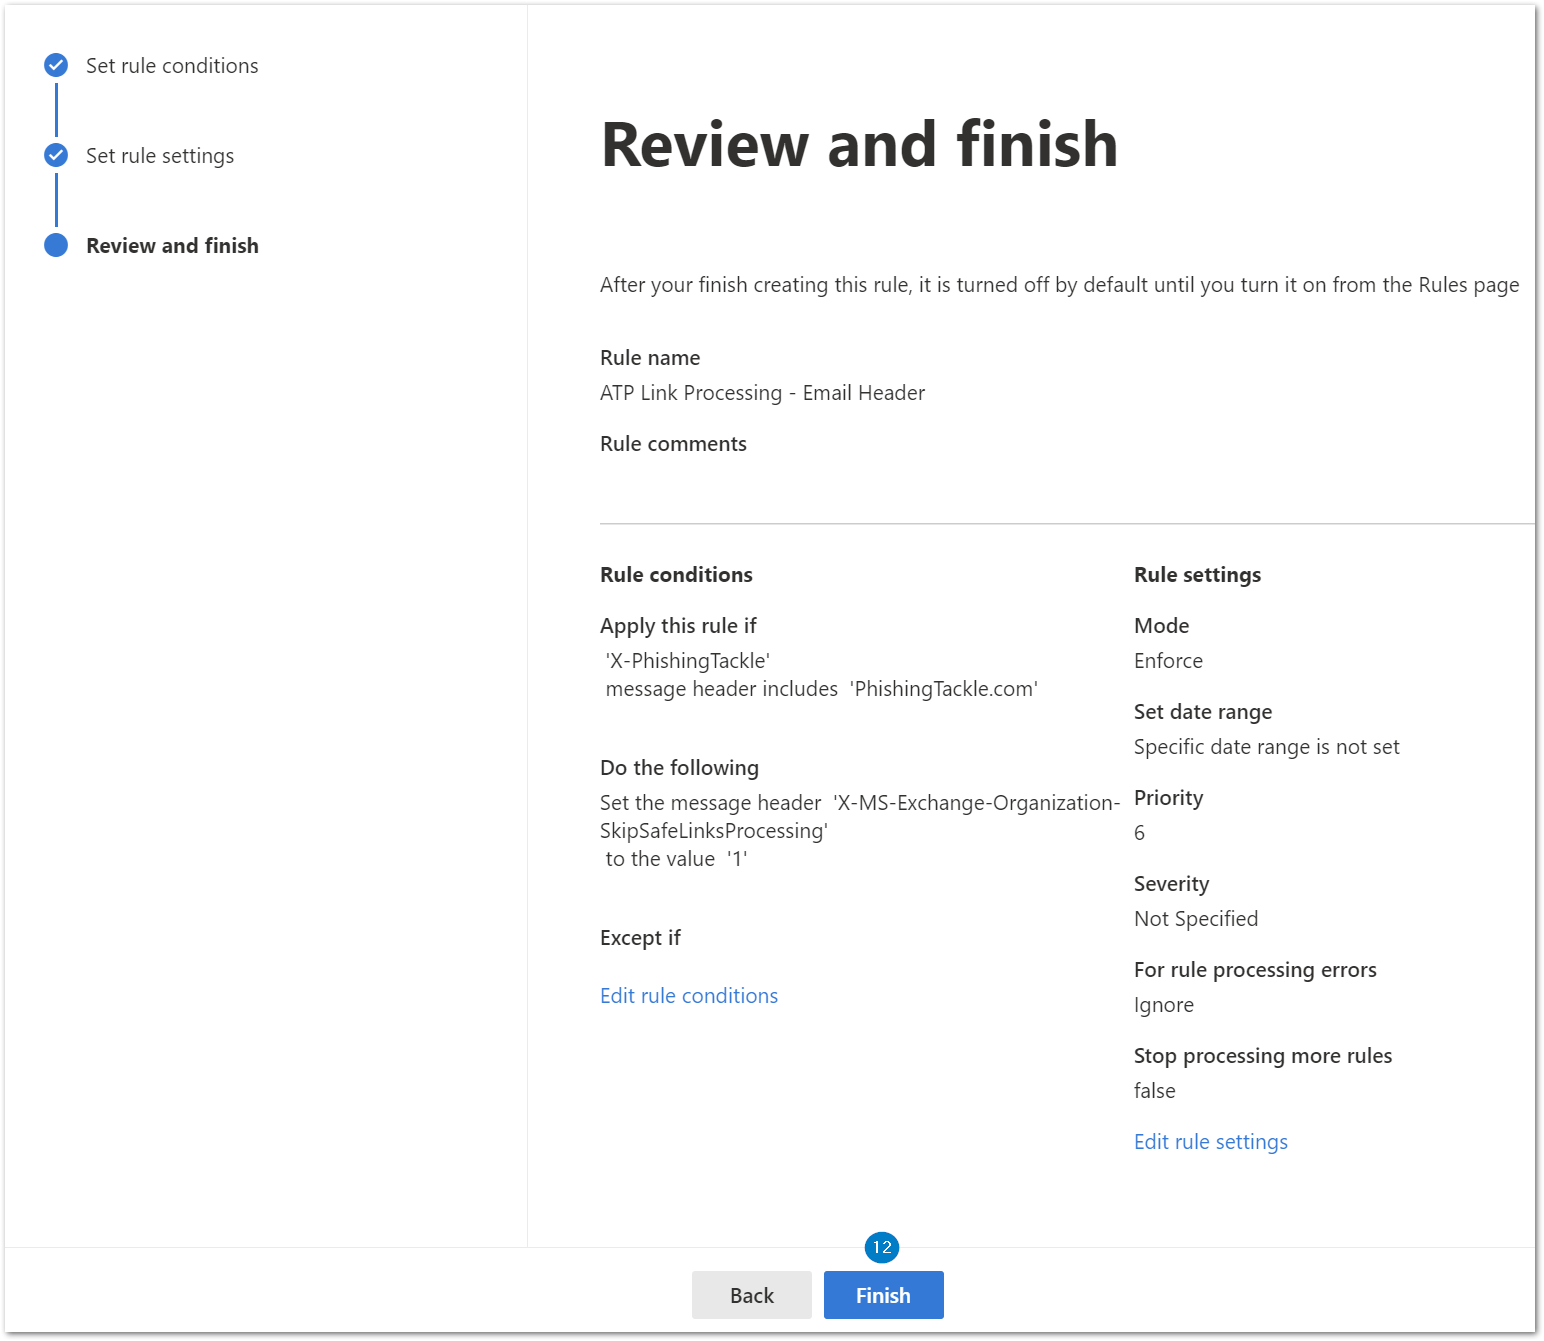
Task: Click 'Specific date range is not set' text
Action: [x=1267, y=747]
